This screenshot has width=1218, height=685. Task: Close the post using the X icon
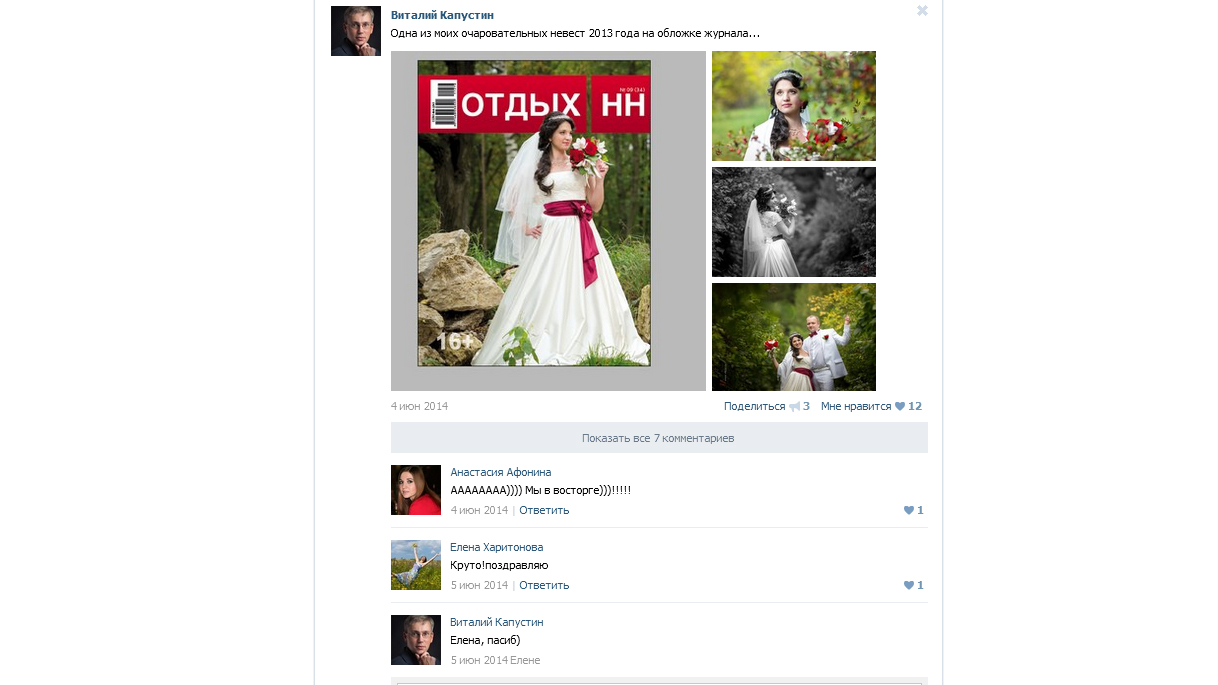pos(922,11)
